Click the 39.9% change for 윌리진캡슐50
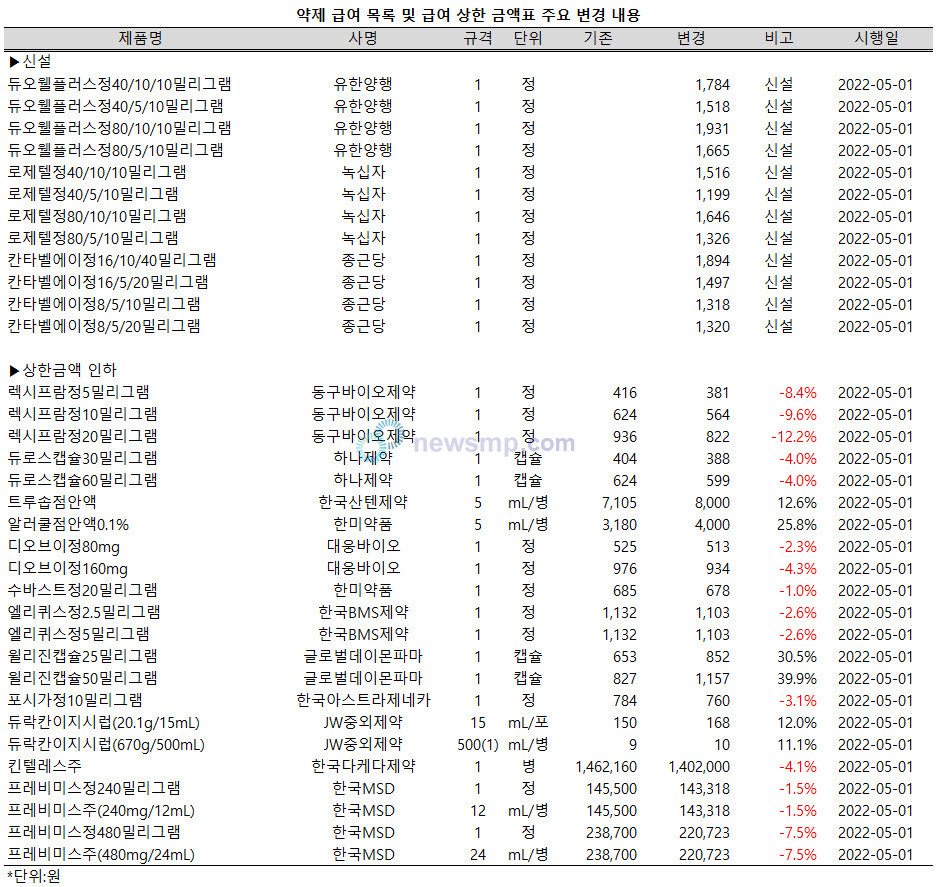The width and height of the screenshot is (936, 887). click(797, 679)
